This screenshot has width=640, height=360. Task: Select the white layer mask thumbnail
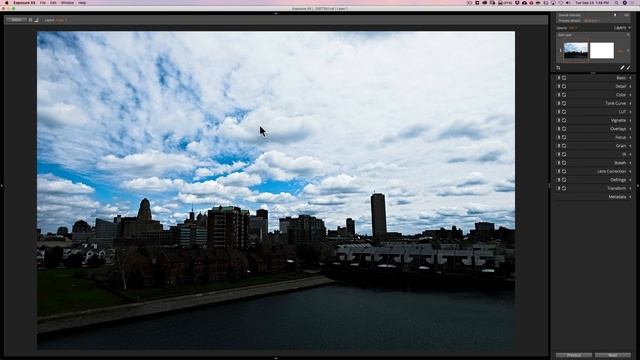(602, 51)
